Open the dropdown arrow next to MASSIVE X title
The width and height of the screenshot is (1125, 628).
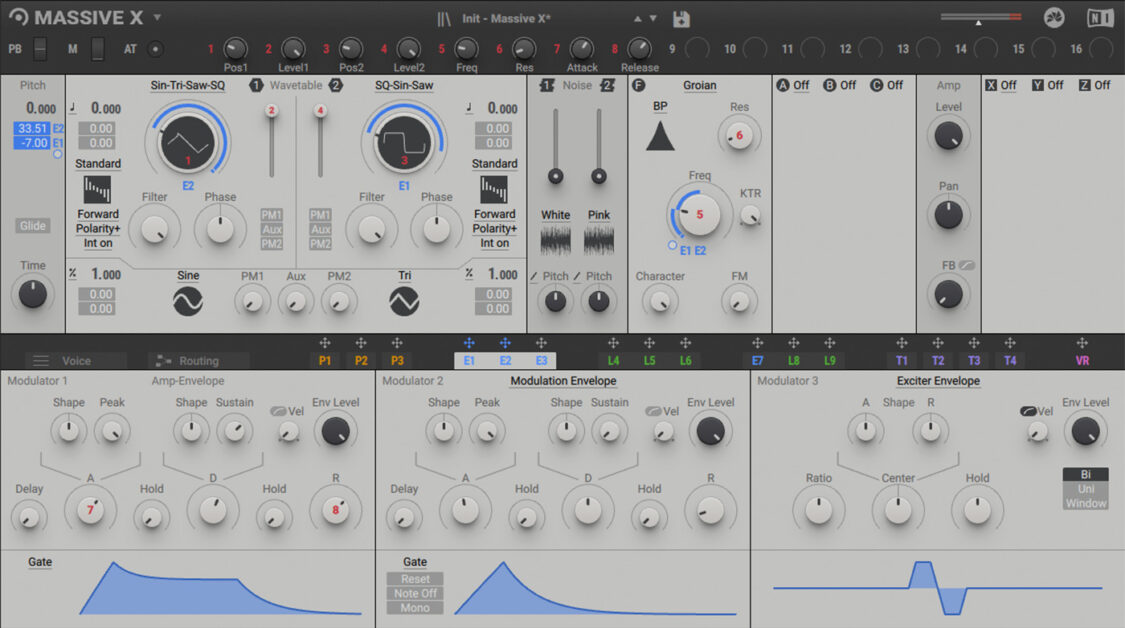[x=158, y=16]
